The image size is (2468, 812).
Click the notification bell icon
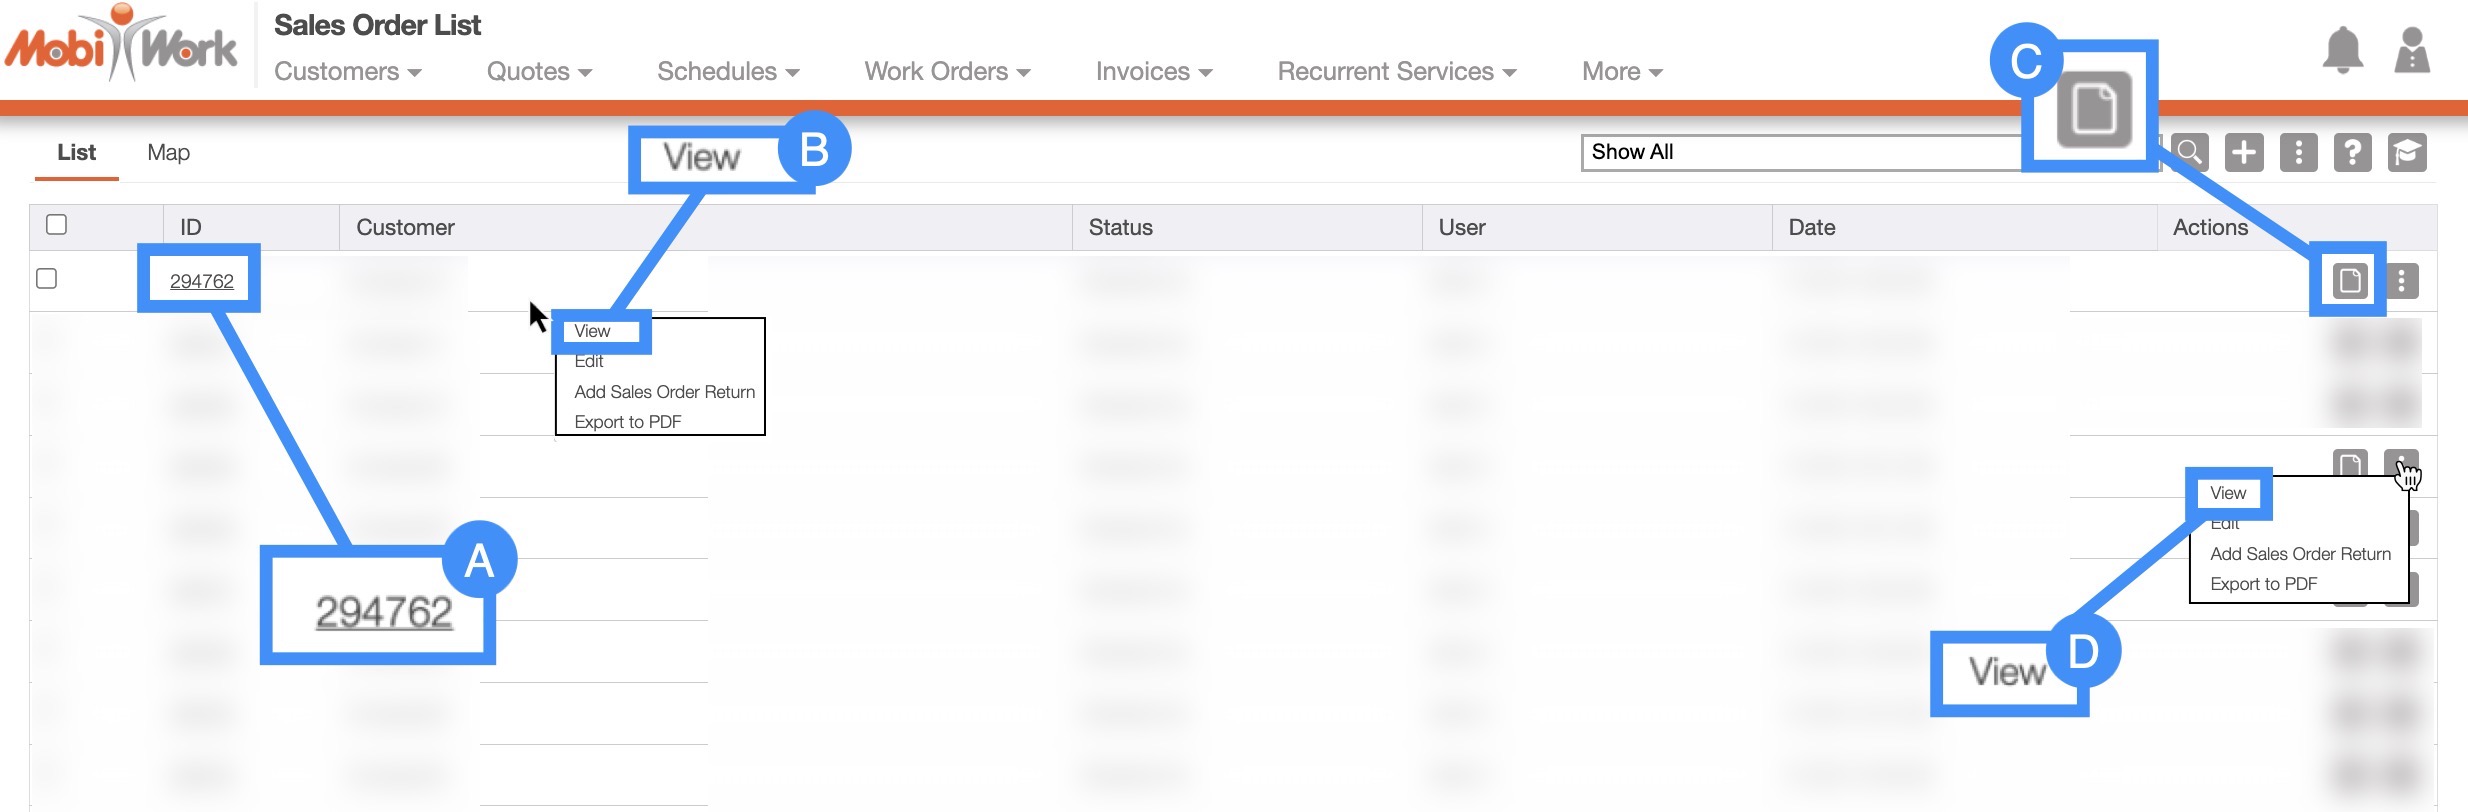point(2342,50)
